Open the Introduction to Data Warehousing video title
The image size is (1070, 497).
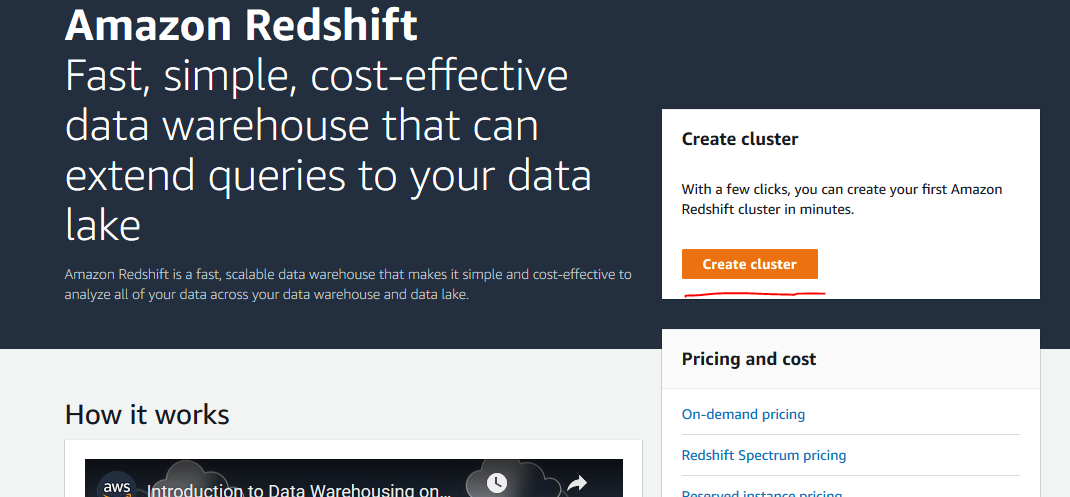pyautogui.click(x=299, y=490)
